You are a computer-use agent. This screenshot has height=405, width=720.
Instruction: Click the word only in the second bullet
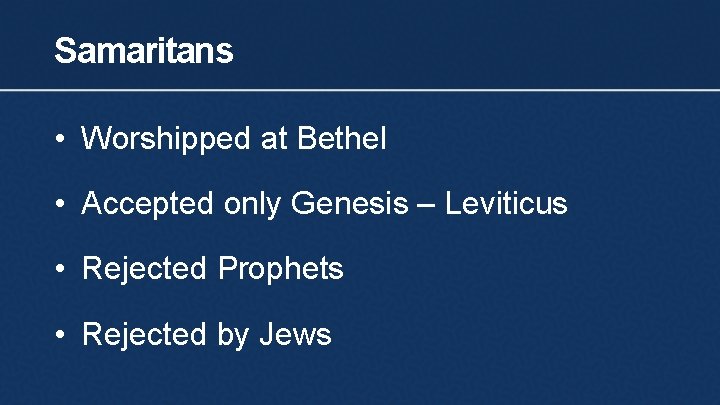pyautogui.click(x=253, y=204)
